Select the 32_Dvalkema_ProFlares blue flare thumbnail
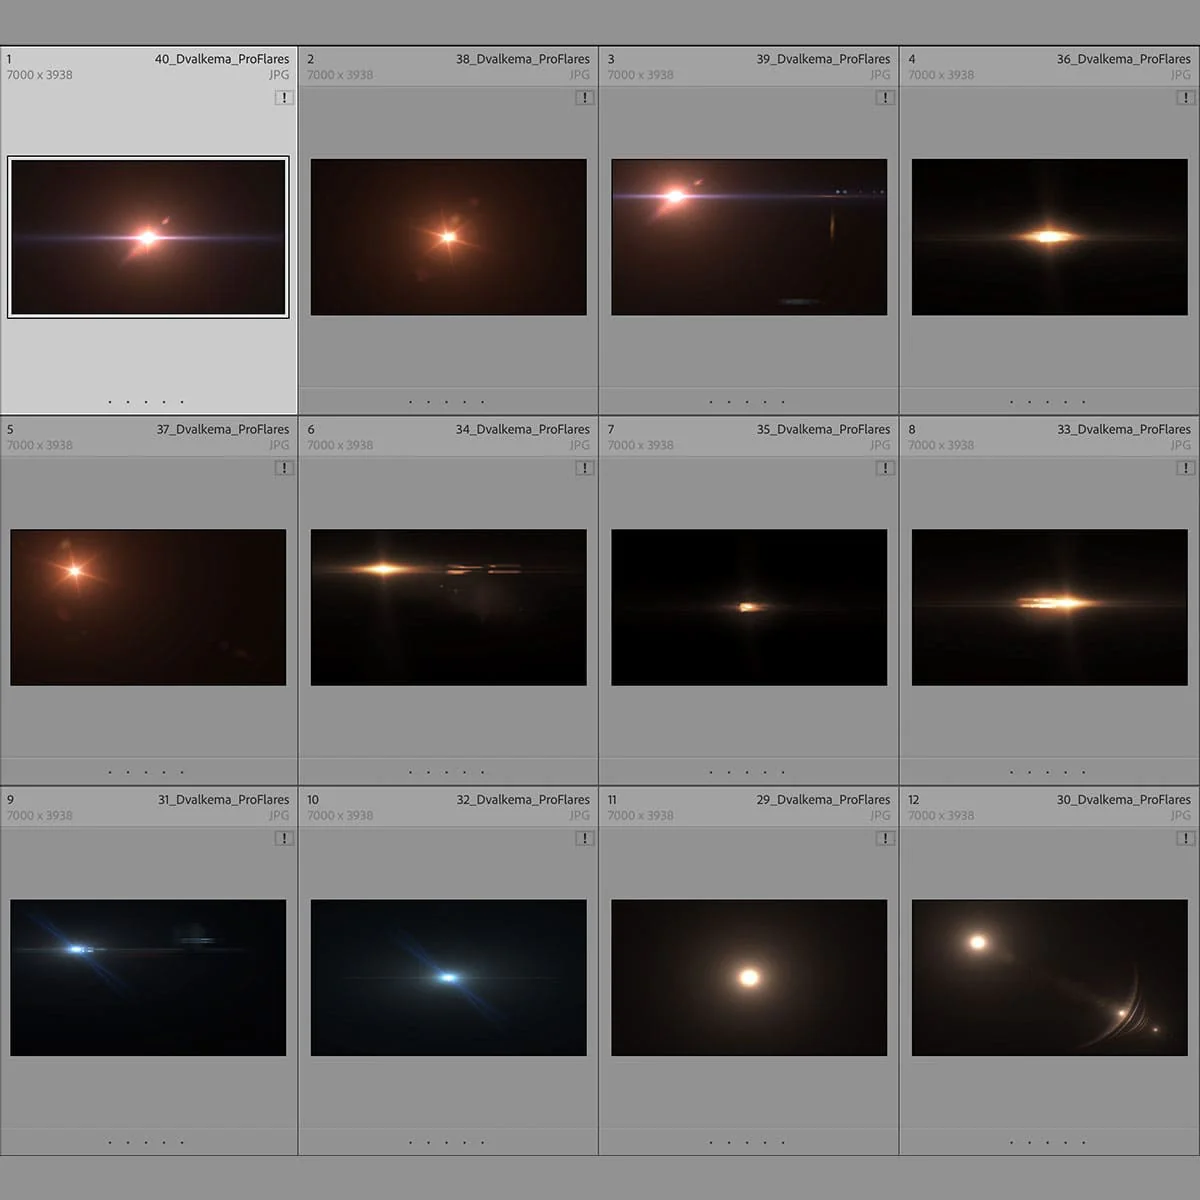The image size is (1200, 1200). point(449,978)
